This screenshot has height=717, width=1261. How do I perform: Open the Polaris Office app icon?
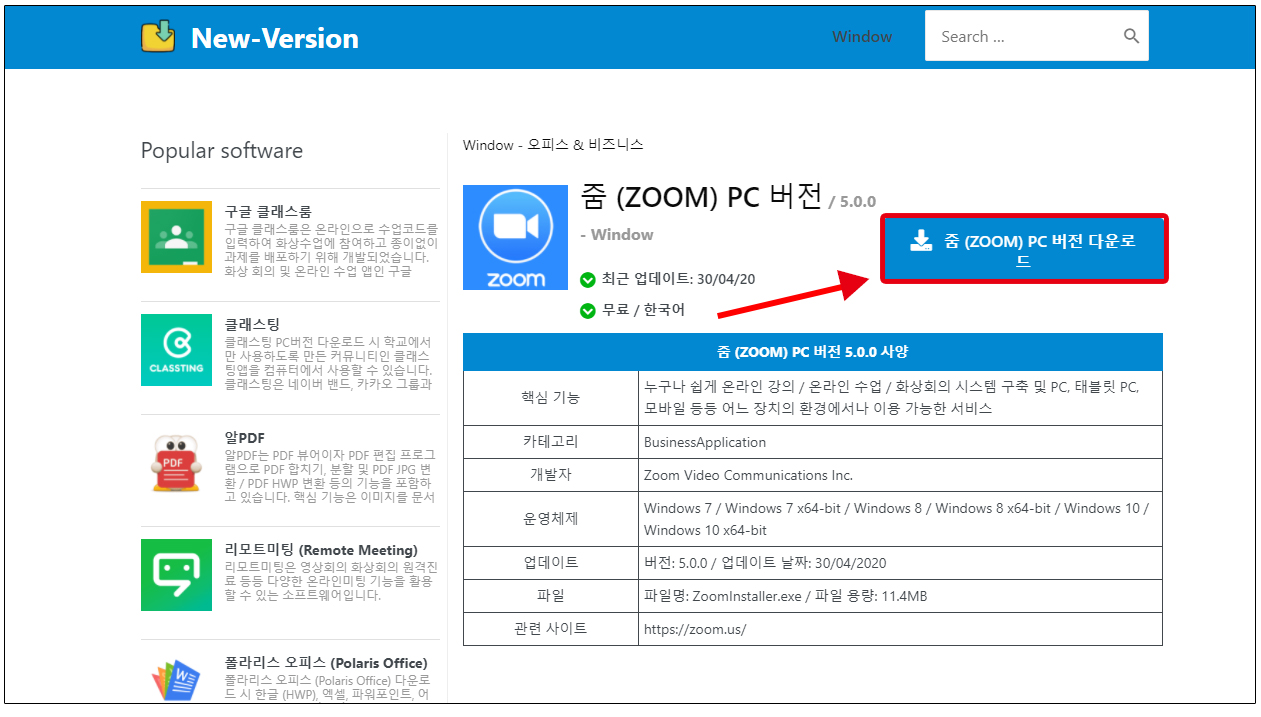[176, 680]
